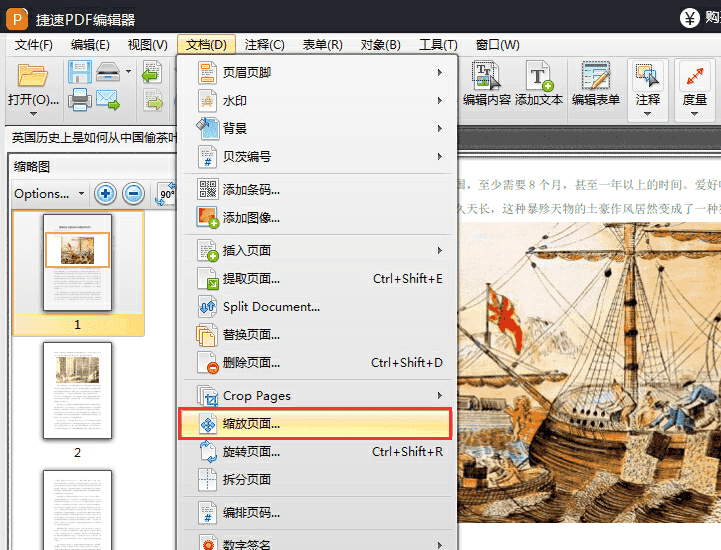Click the Add Text tool icon

coord(539,76)
